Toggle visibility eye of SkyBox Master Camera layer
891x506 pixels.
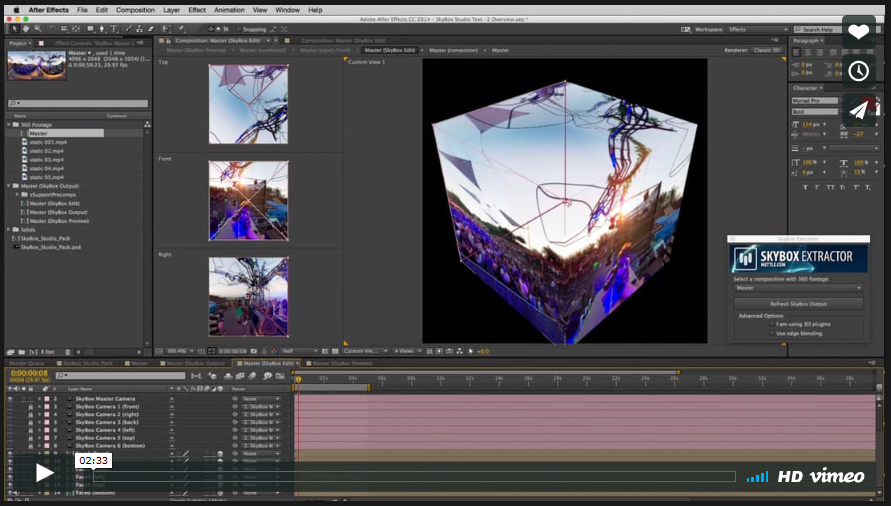[x=10, y=399]
